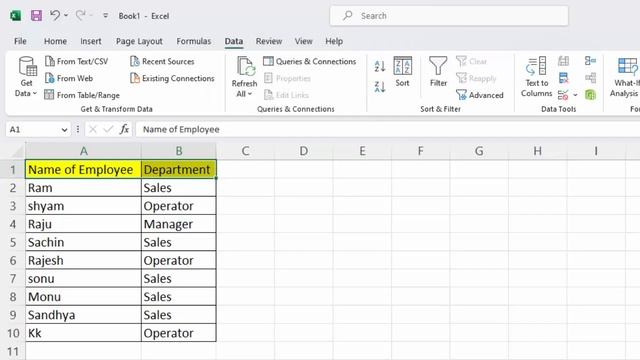The width and height of the screenshot is (640, 360).
Task: Sort A to Z ascending
Action: pos(380,66)
